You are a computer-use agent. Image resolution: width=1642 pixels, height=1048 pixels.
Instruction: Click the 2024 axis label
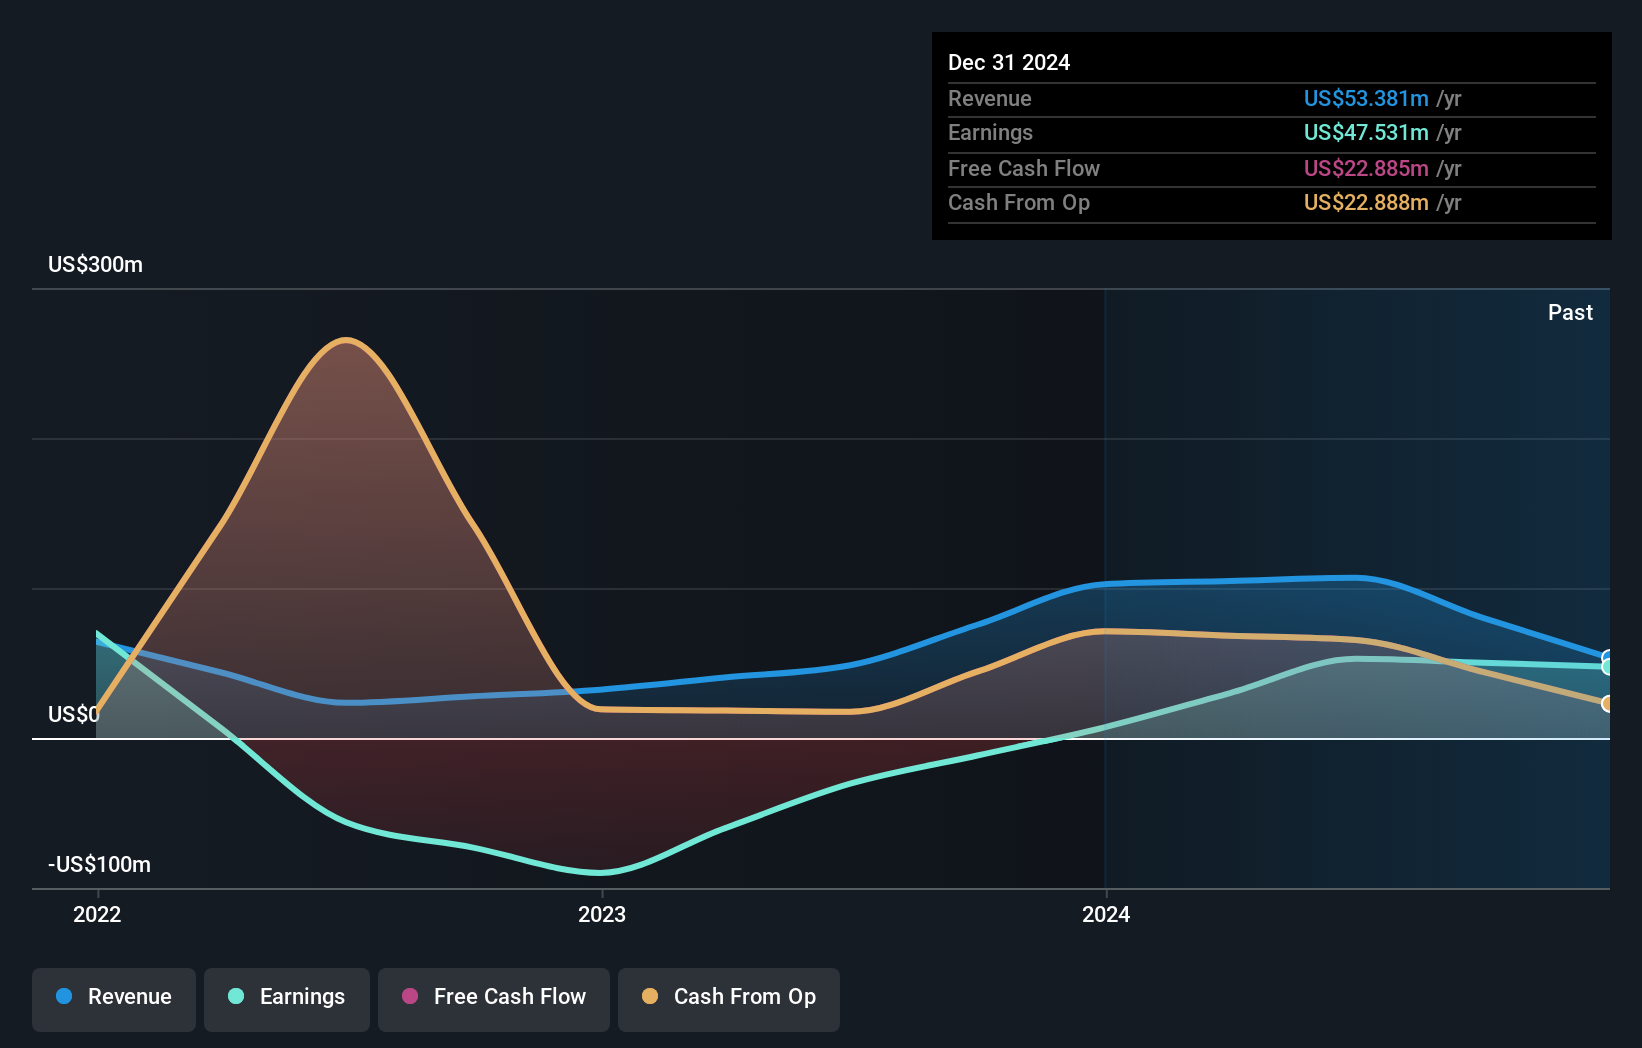click(1106, 914)
